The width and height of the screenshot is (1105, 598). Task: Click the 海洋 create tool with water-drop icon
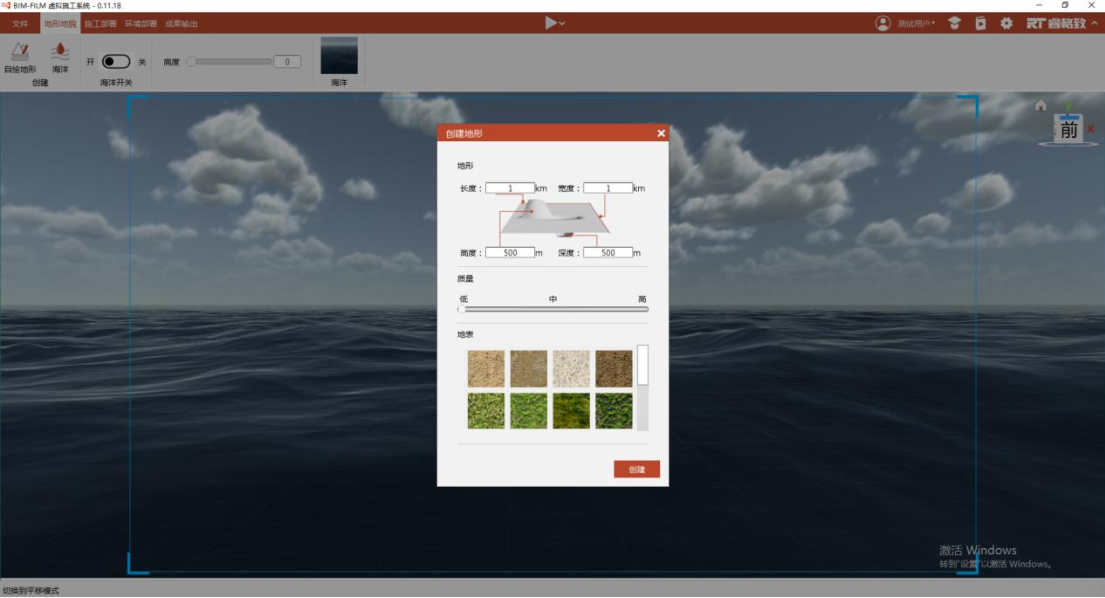tap(60, 57)
